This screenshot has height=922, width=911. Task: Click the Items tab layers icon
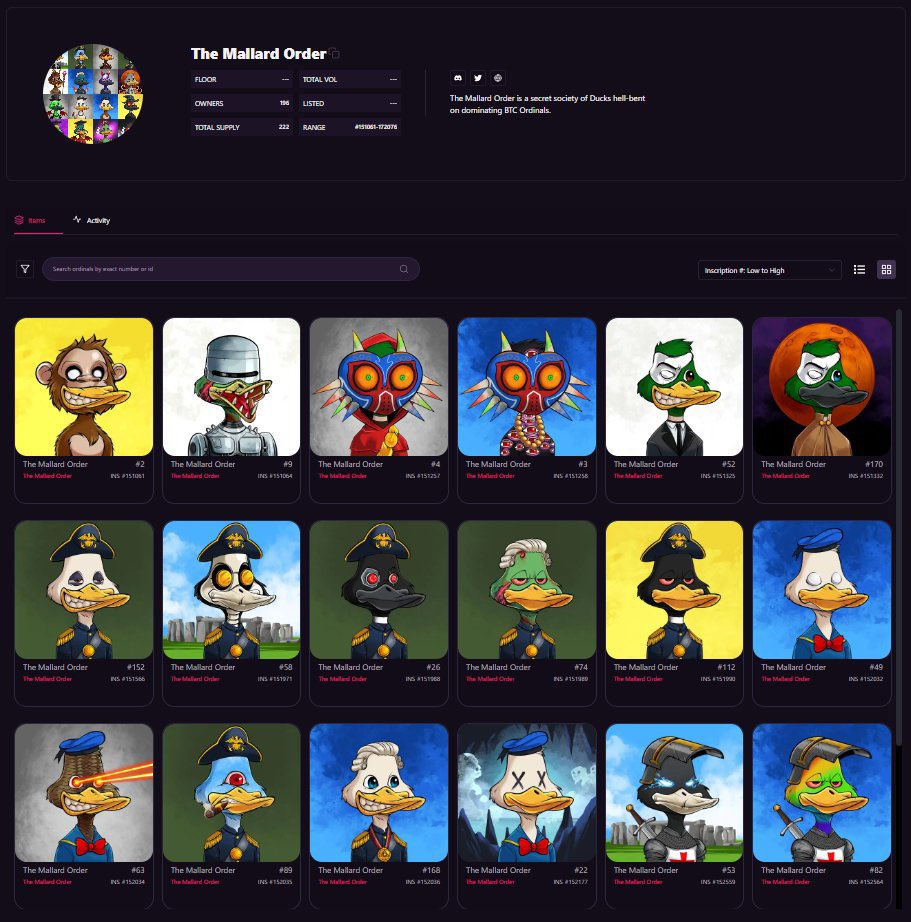(19, 220)
